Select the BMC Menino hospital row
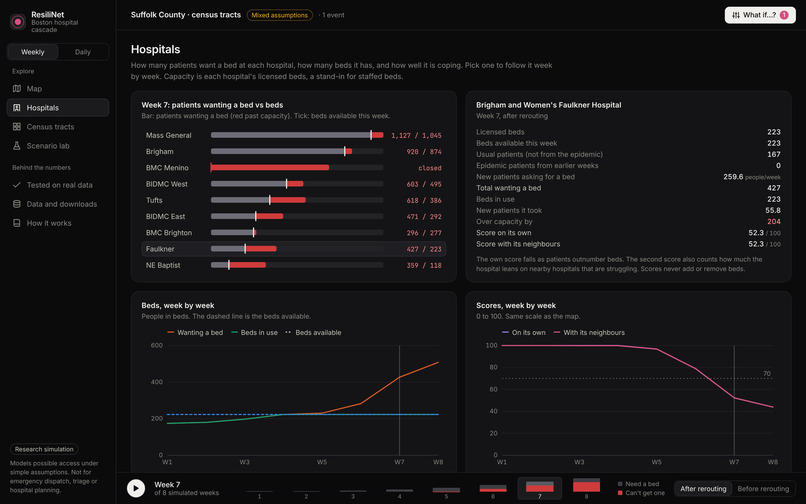 (x=294, y=168)
